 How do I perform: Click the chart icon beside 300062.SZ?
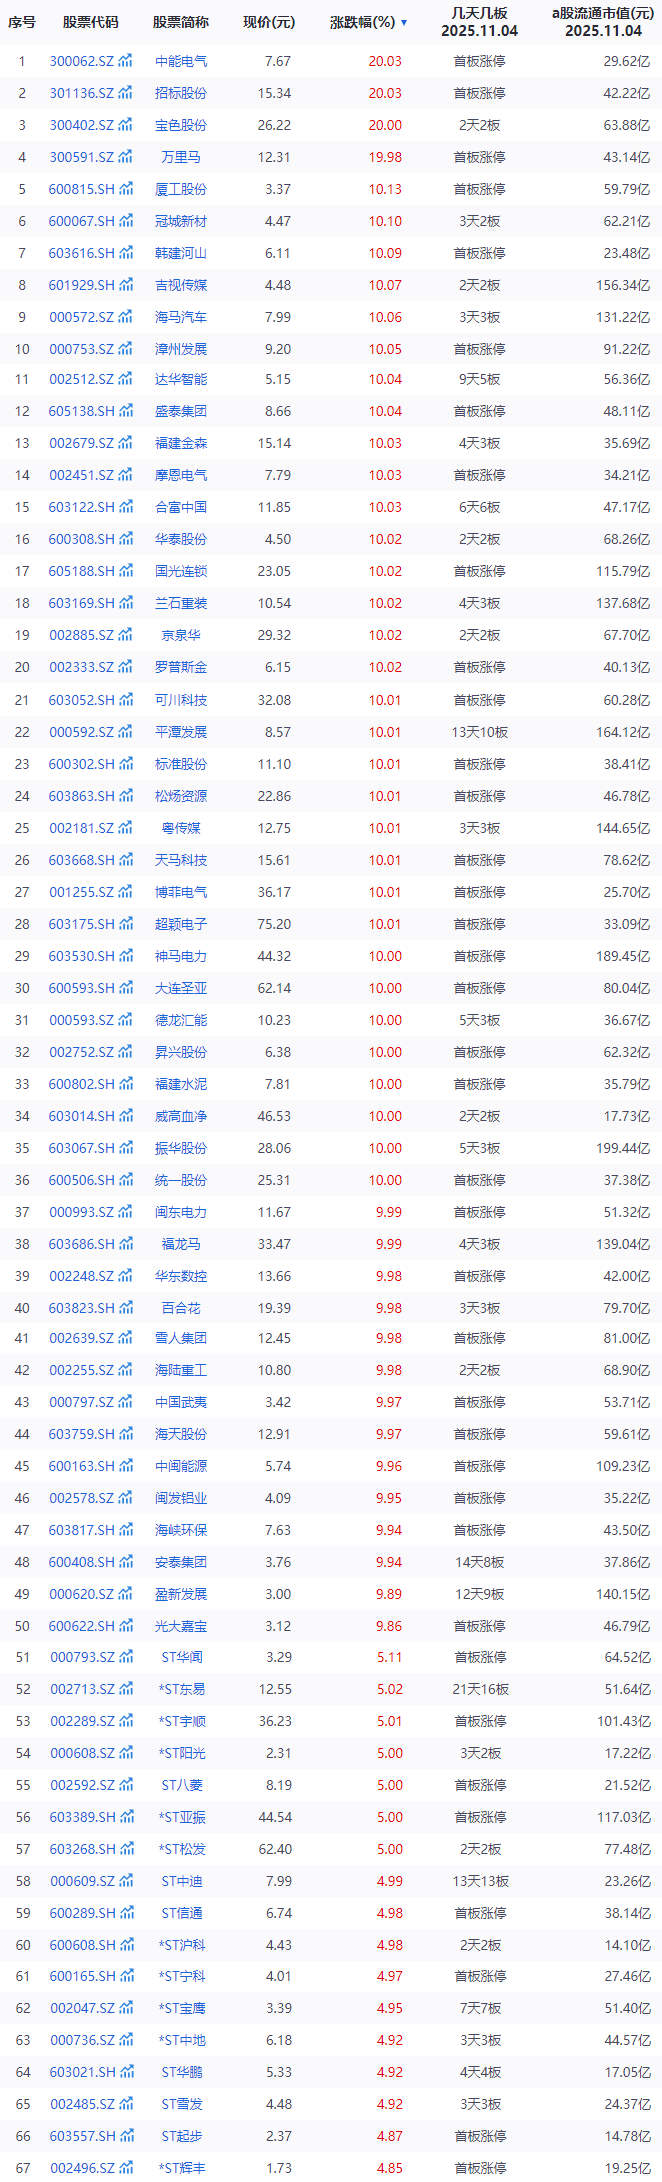[126, 61]
